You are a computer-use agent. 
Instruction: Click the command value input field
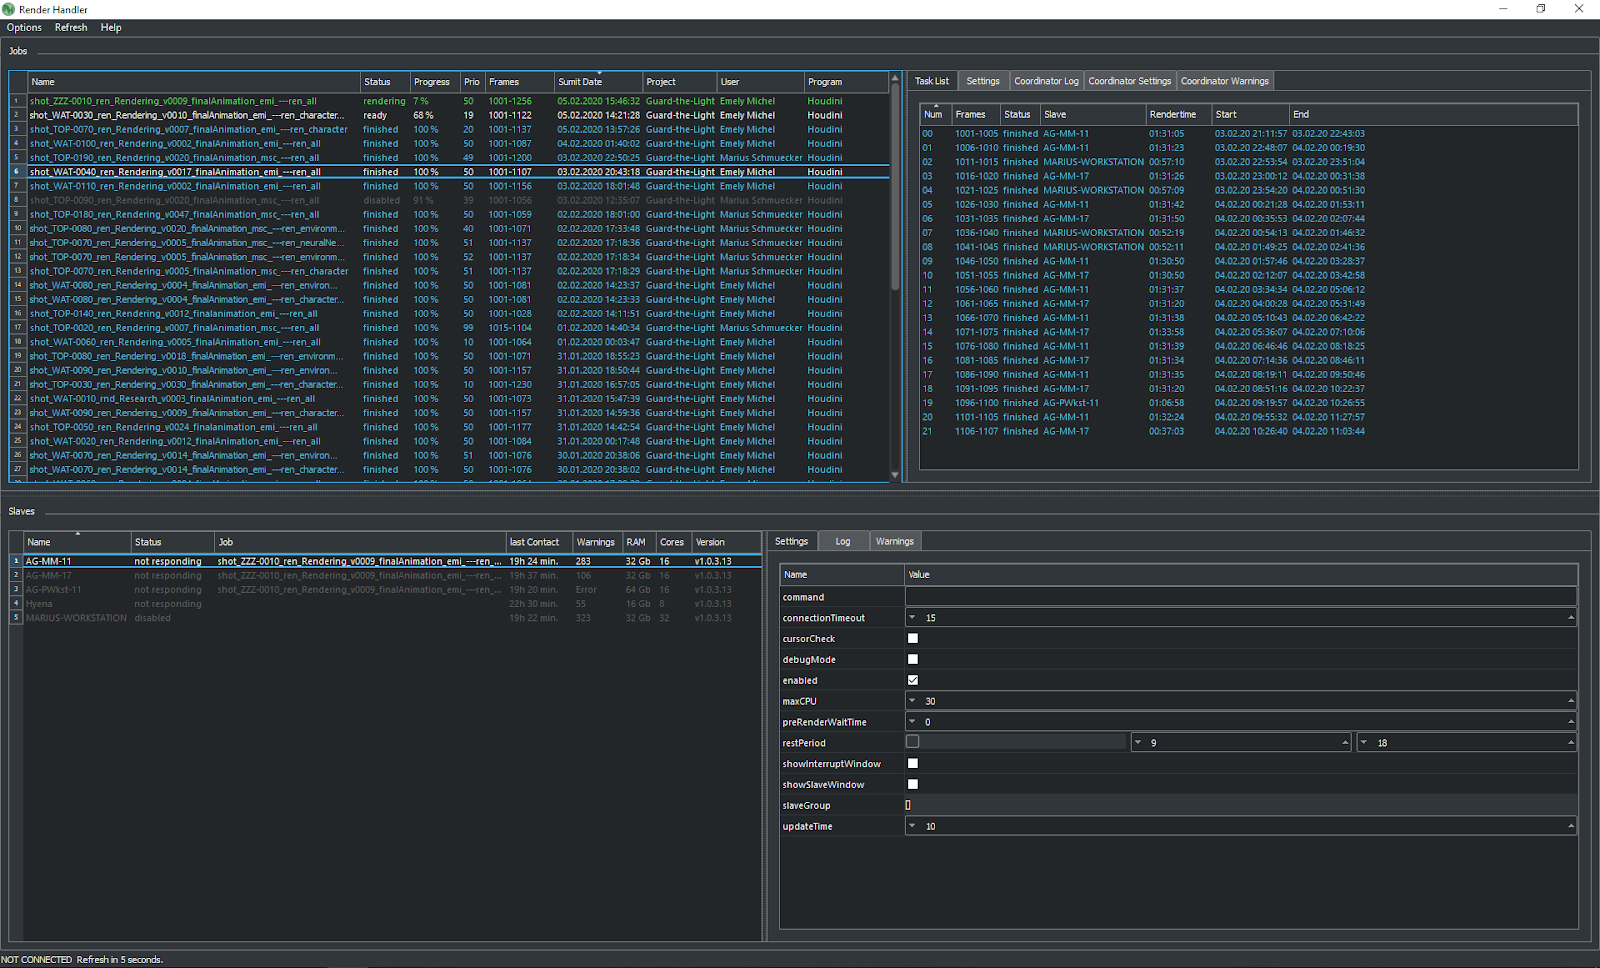pos(1240,597)
